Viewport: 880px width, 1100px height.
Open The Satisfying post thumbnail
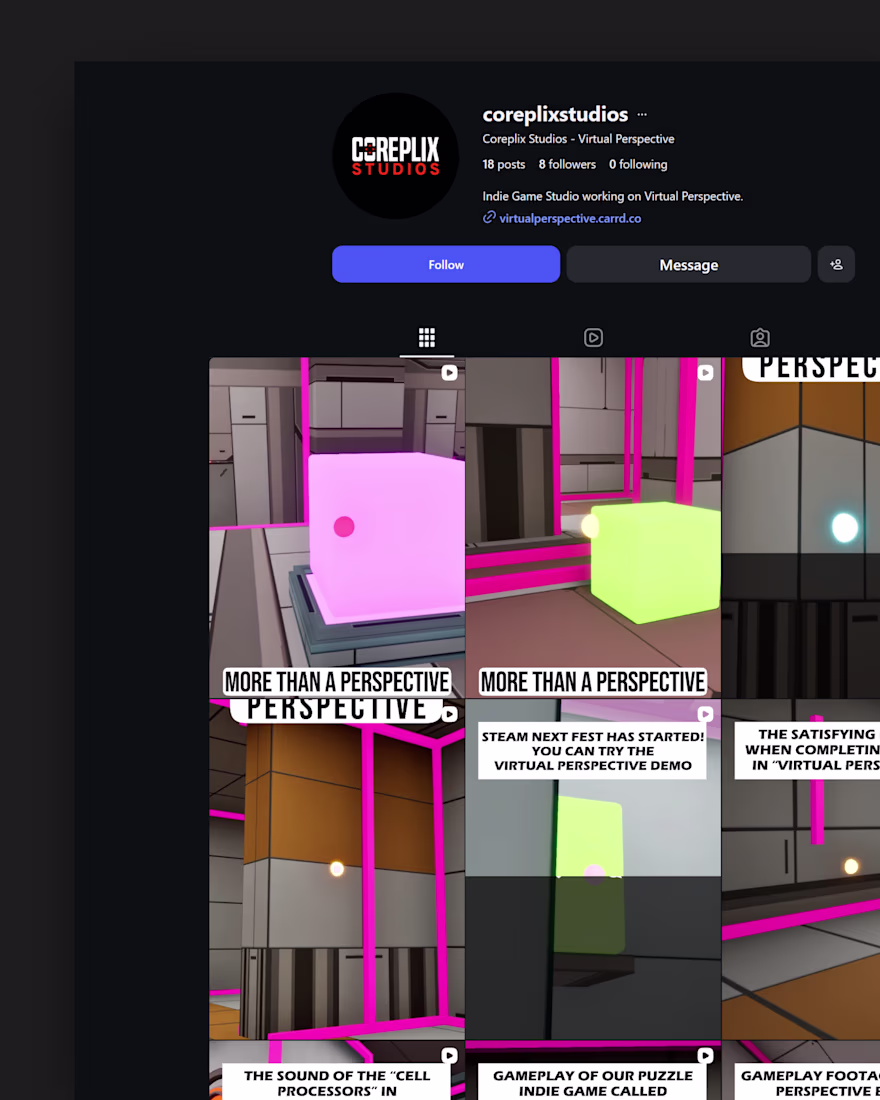coord(801,869)
